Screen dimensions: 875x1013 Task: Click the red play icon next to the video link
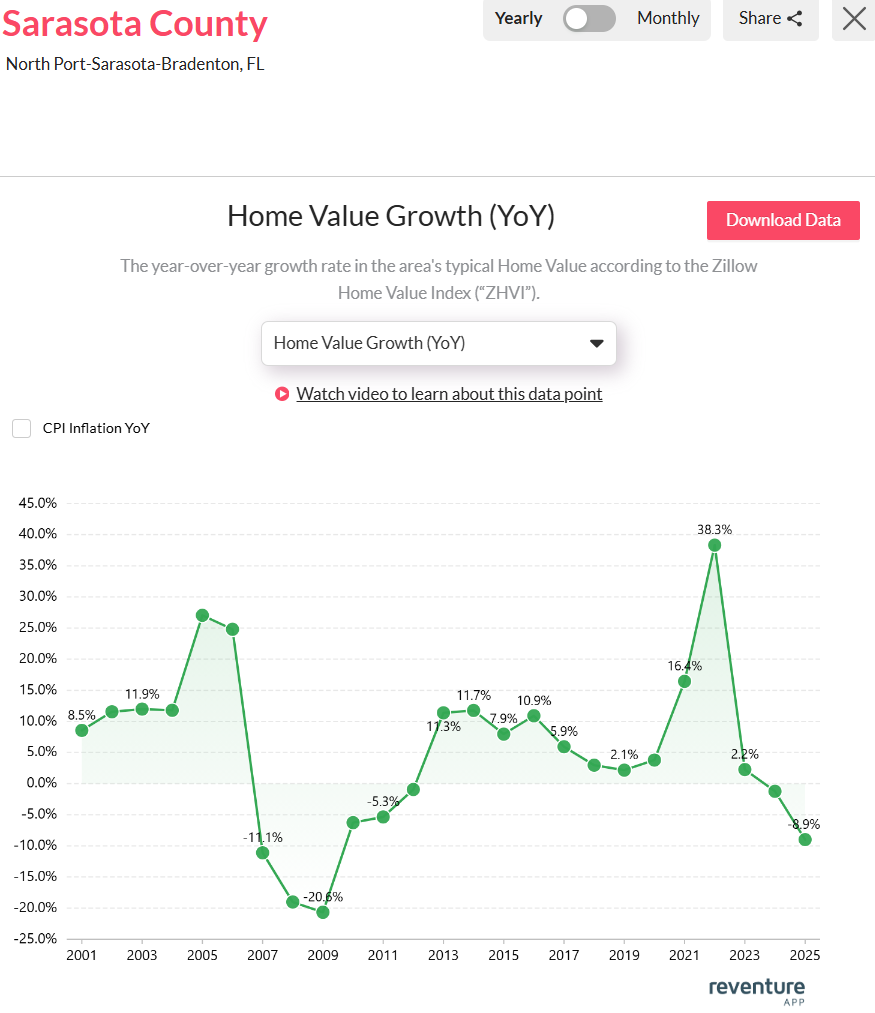pyautogui.click(x=282, y=393)
